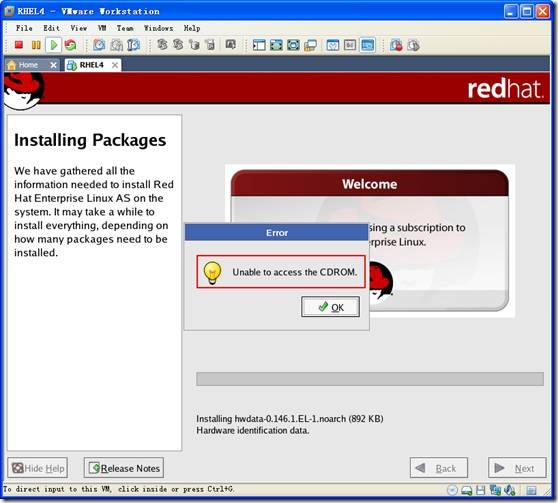The image size is (558, 503).
Task: Click the sound/USB device status icon
Action: [x=510, y=491]
